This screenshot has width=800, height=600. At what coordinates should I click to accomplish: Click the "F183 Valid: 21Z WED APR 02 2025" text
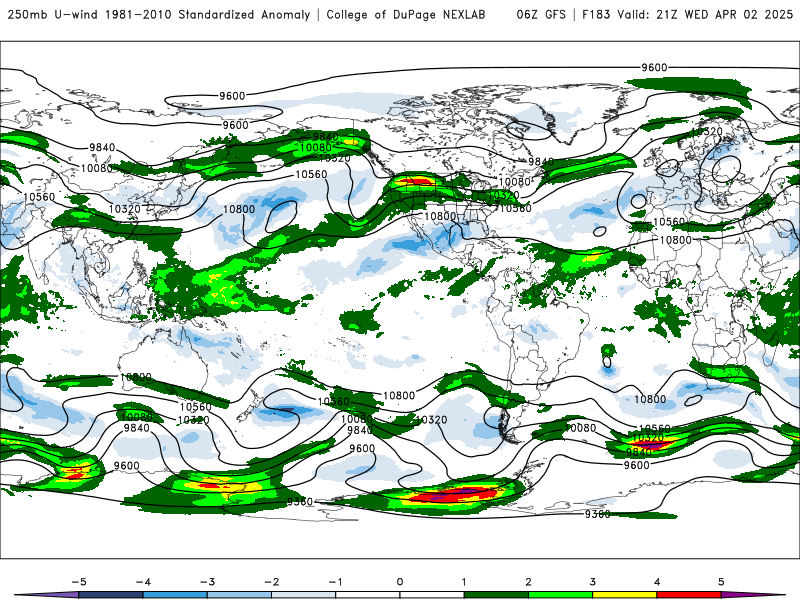click(x=687, y=15)
